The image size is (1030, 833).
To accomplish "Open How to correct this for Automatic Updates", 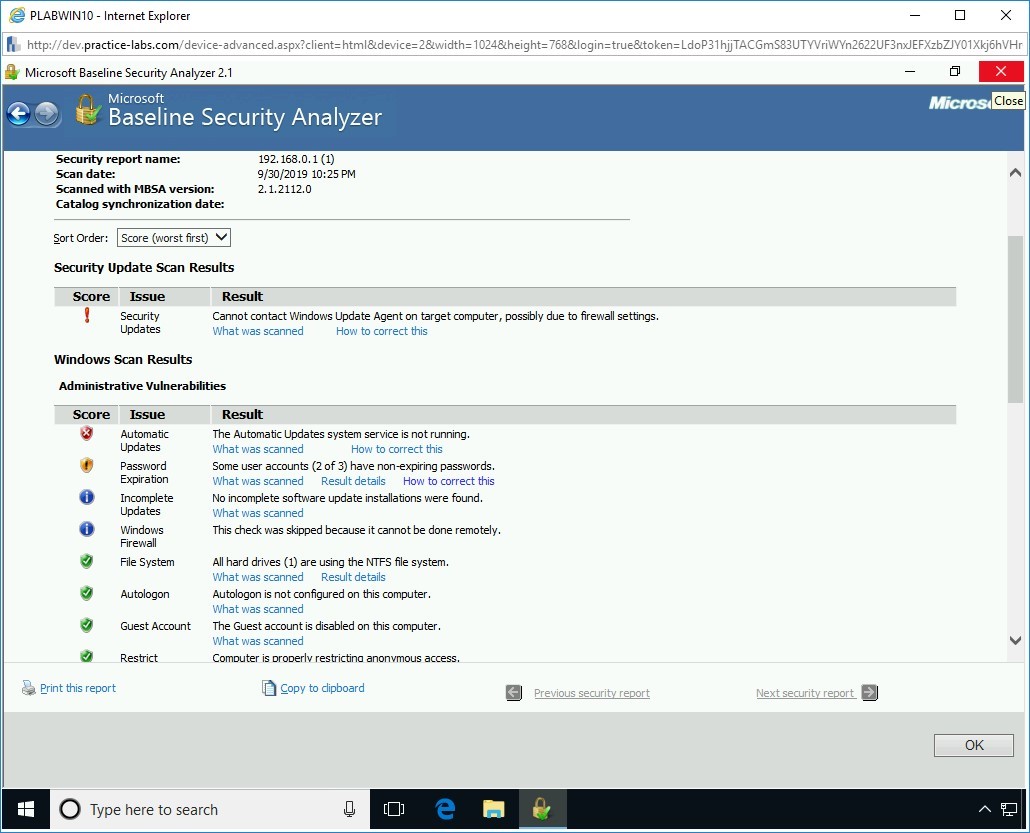I will point(397,449).
